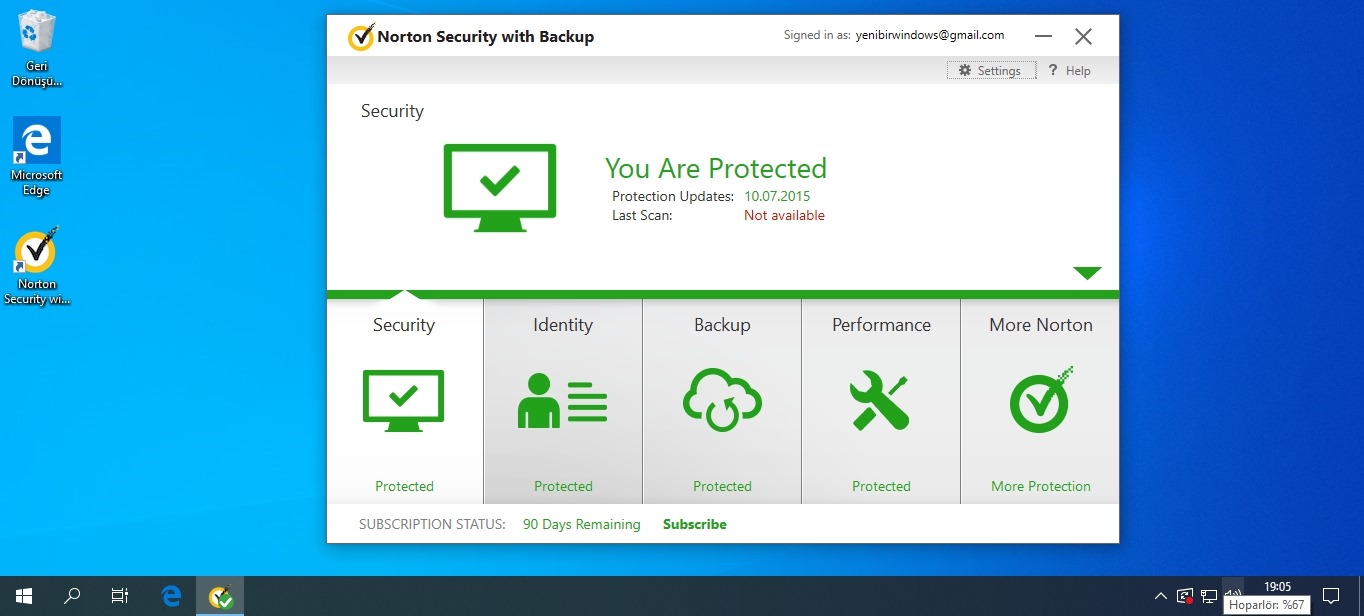Click the Identity person icon
This screenshot has width=1364, height=616.
click(x=562, y=400)
